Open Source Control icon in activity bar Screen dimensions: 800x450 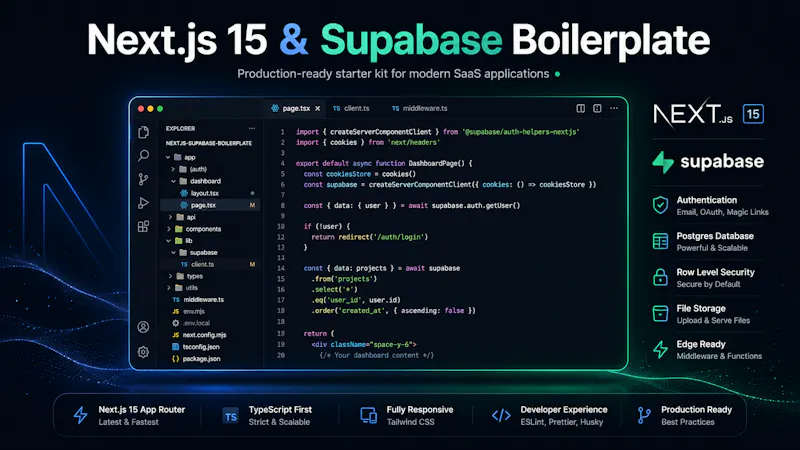click(143, 179)
